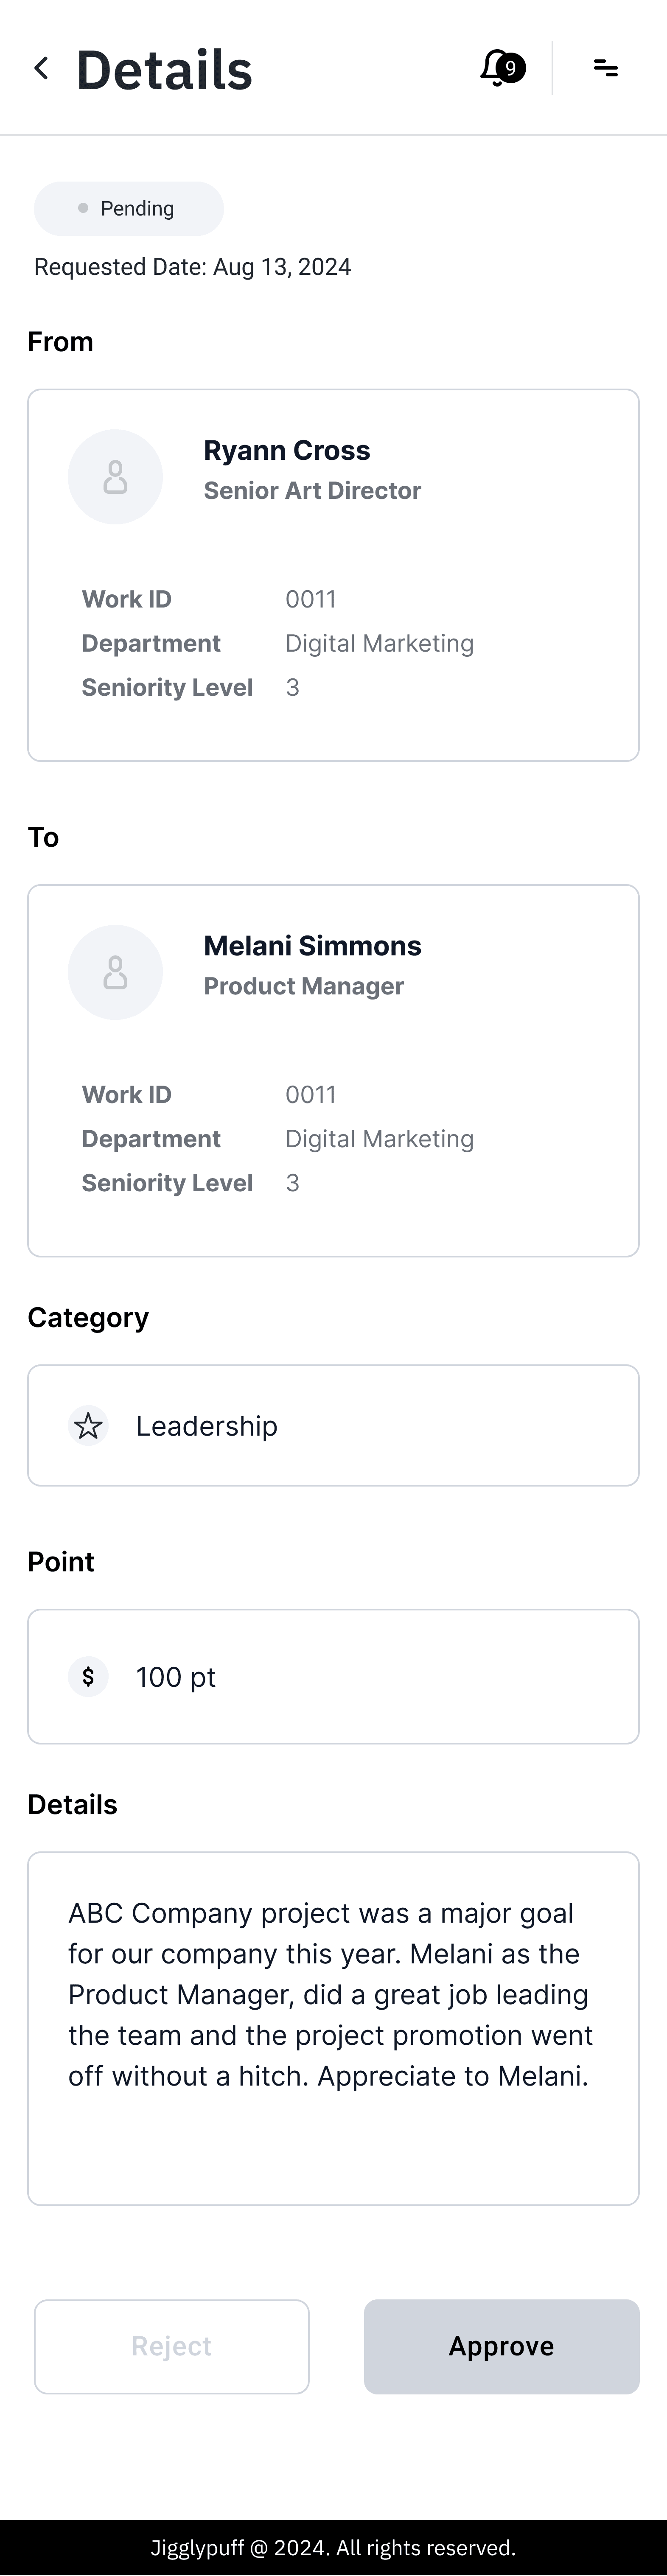Image resolution: width=667 pixels, height=2576 pixels.
Task: Go back using the left chevron arrow
Action: point(41,68)
